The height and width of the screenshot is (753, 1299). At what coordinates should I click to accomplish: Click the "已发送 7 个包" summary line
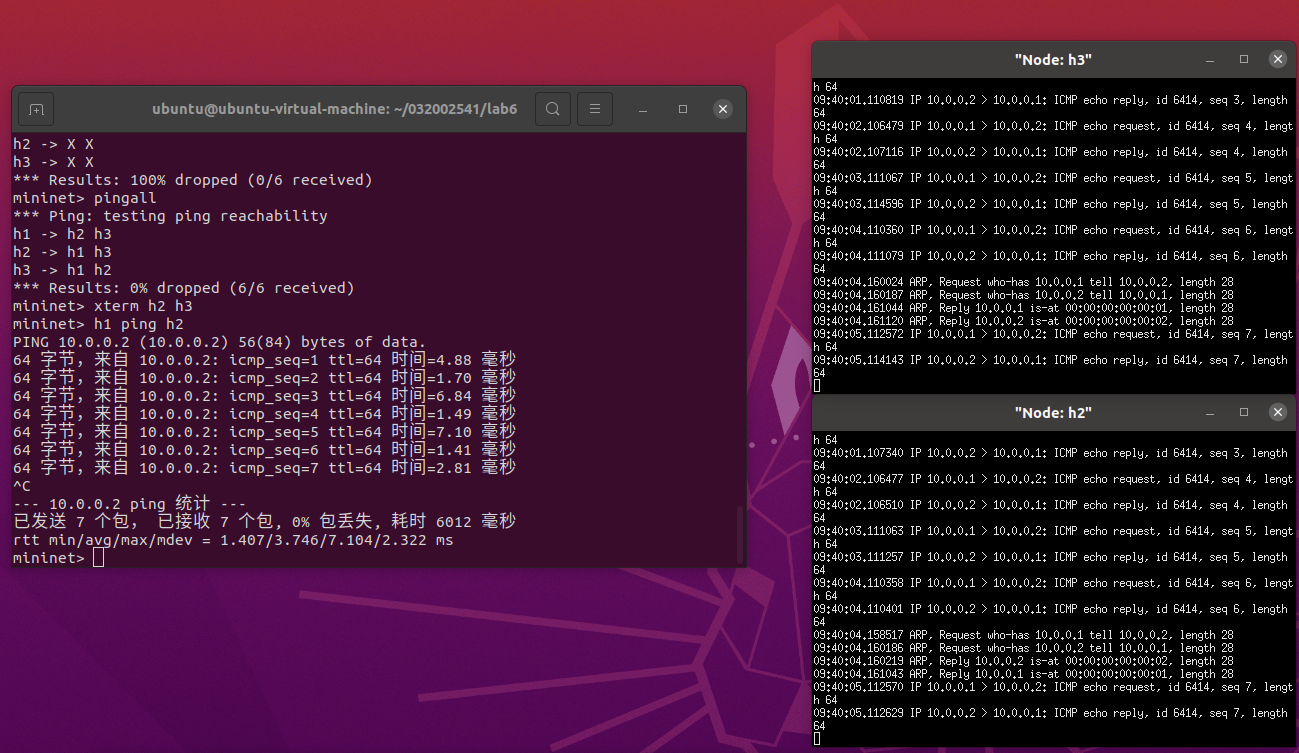pyautogui.click(x=265, y=522)
